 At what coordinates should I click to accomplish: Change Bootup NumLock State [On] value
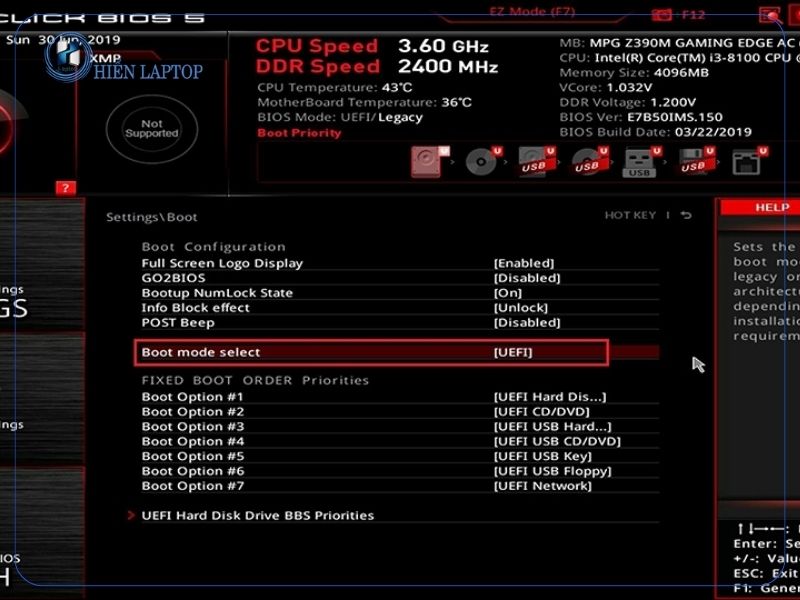pyautogui.click(x=508, y=293)
